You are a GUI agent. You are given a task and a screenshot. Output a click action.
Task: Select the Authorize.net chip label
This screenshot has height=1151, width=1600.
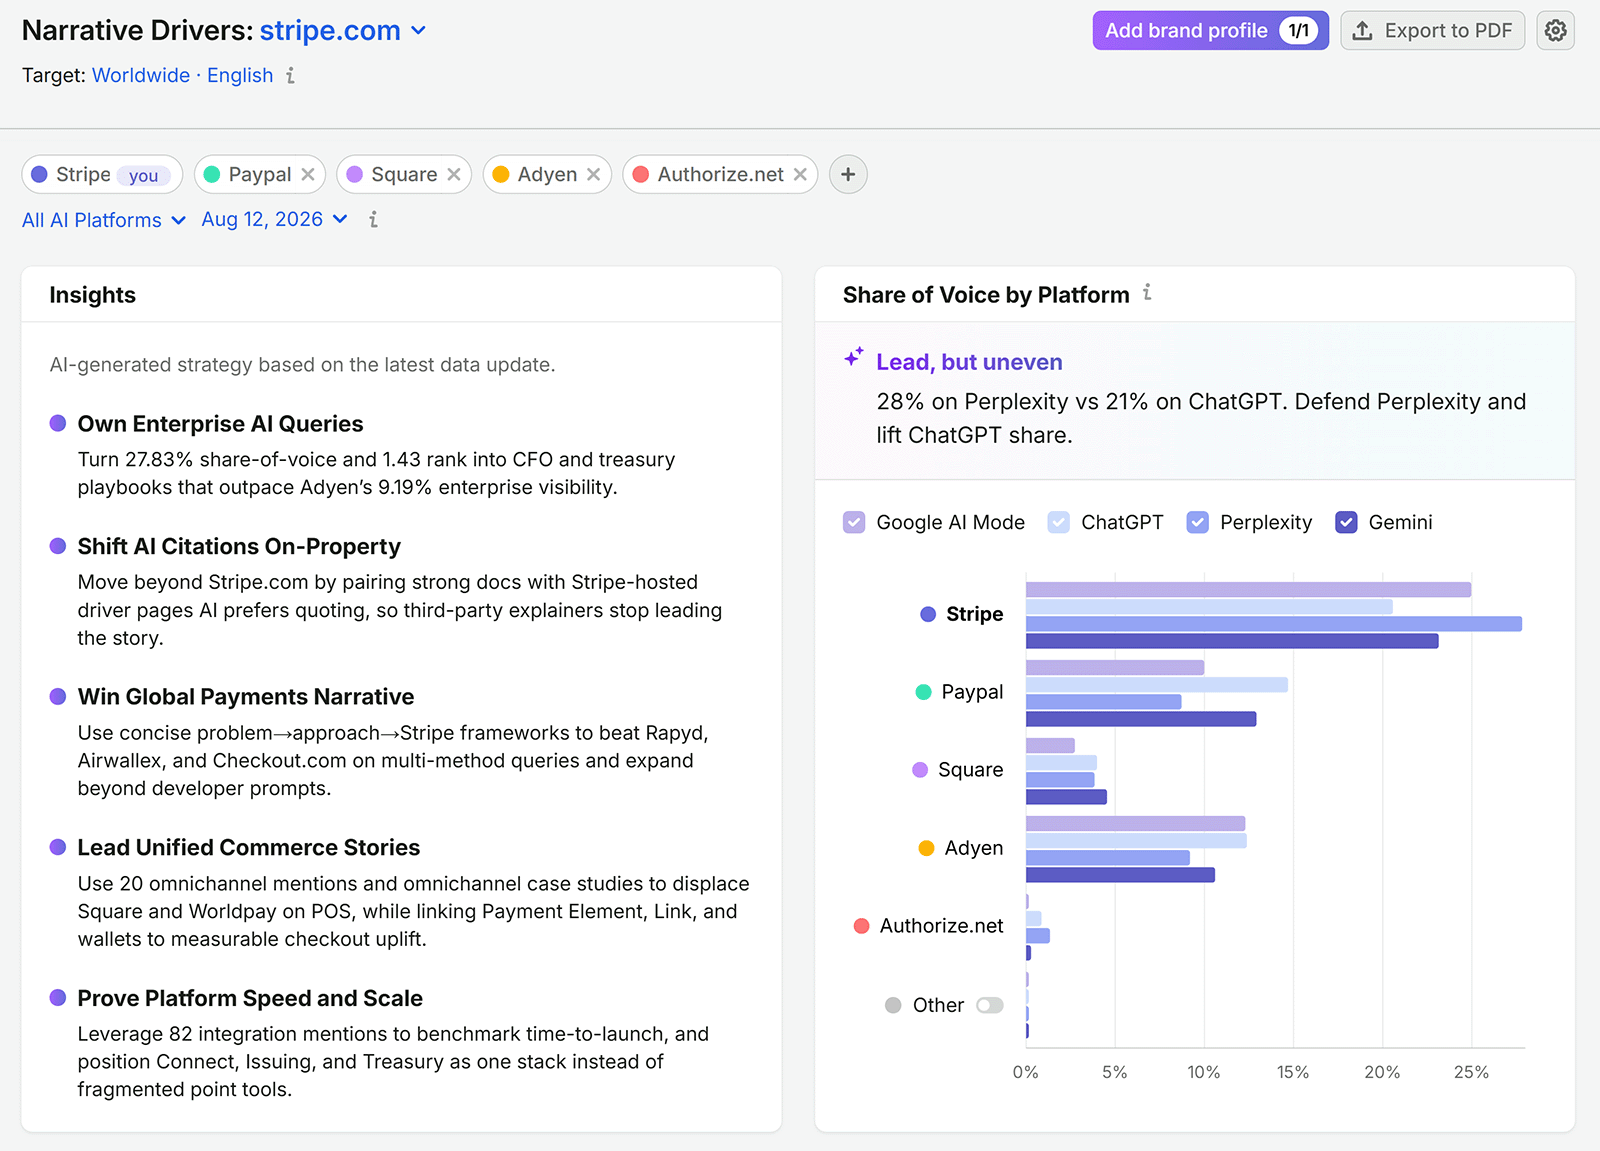pyautogui.click(x=721, y=174)
